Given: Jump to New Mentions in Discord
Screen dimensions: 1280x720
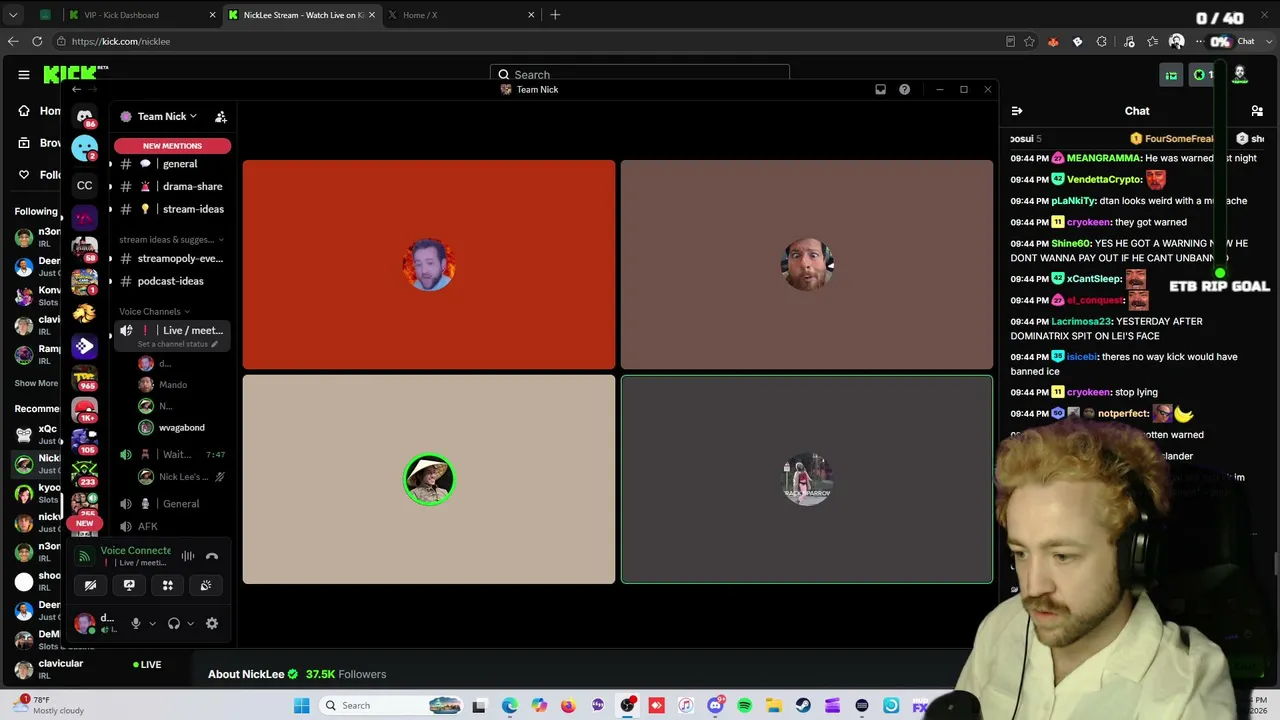Looking at the screenshot, I should [x=172, y=146].
